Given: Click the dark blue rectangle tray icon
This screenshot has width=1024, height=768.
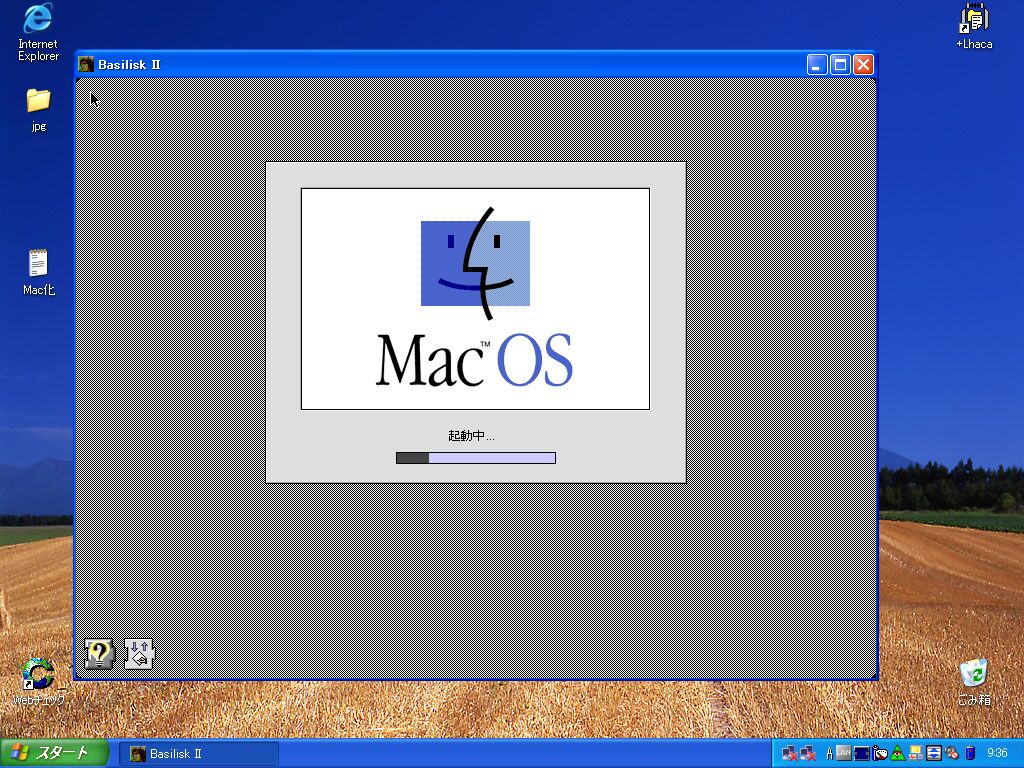Looking at the screenshot, I should point(861,754).
